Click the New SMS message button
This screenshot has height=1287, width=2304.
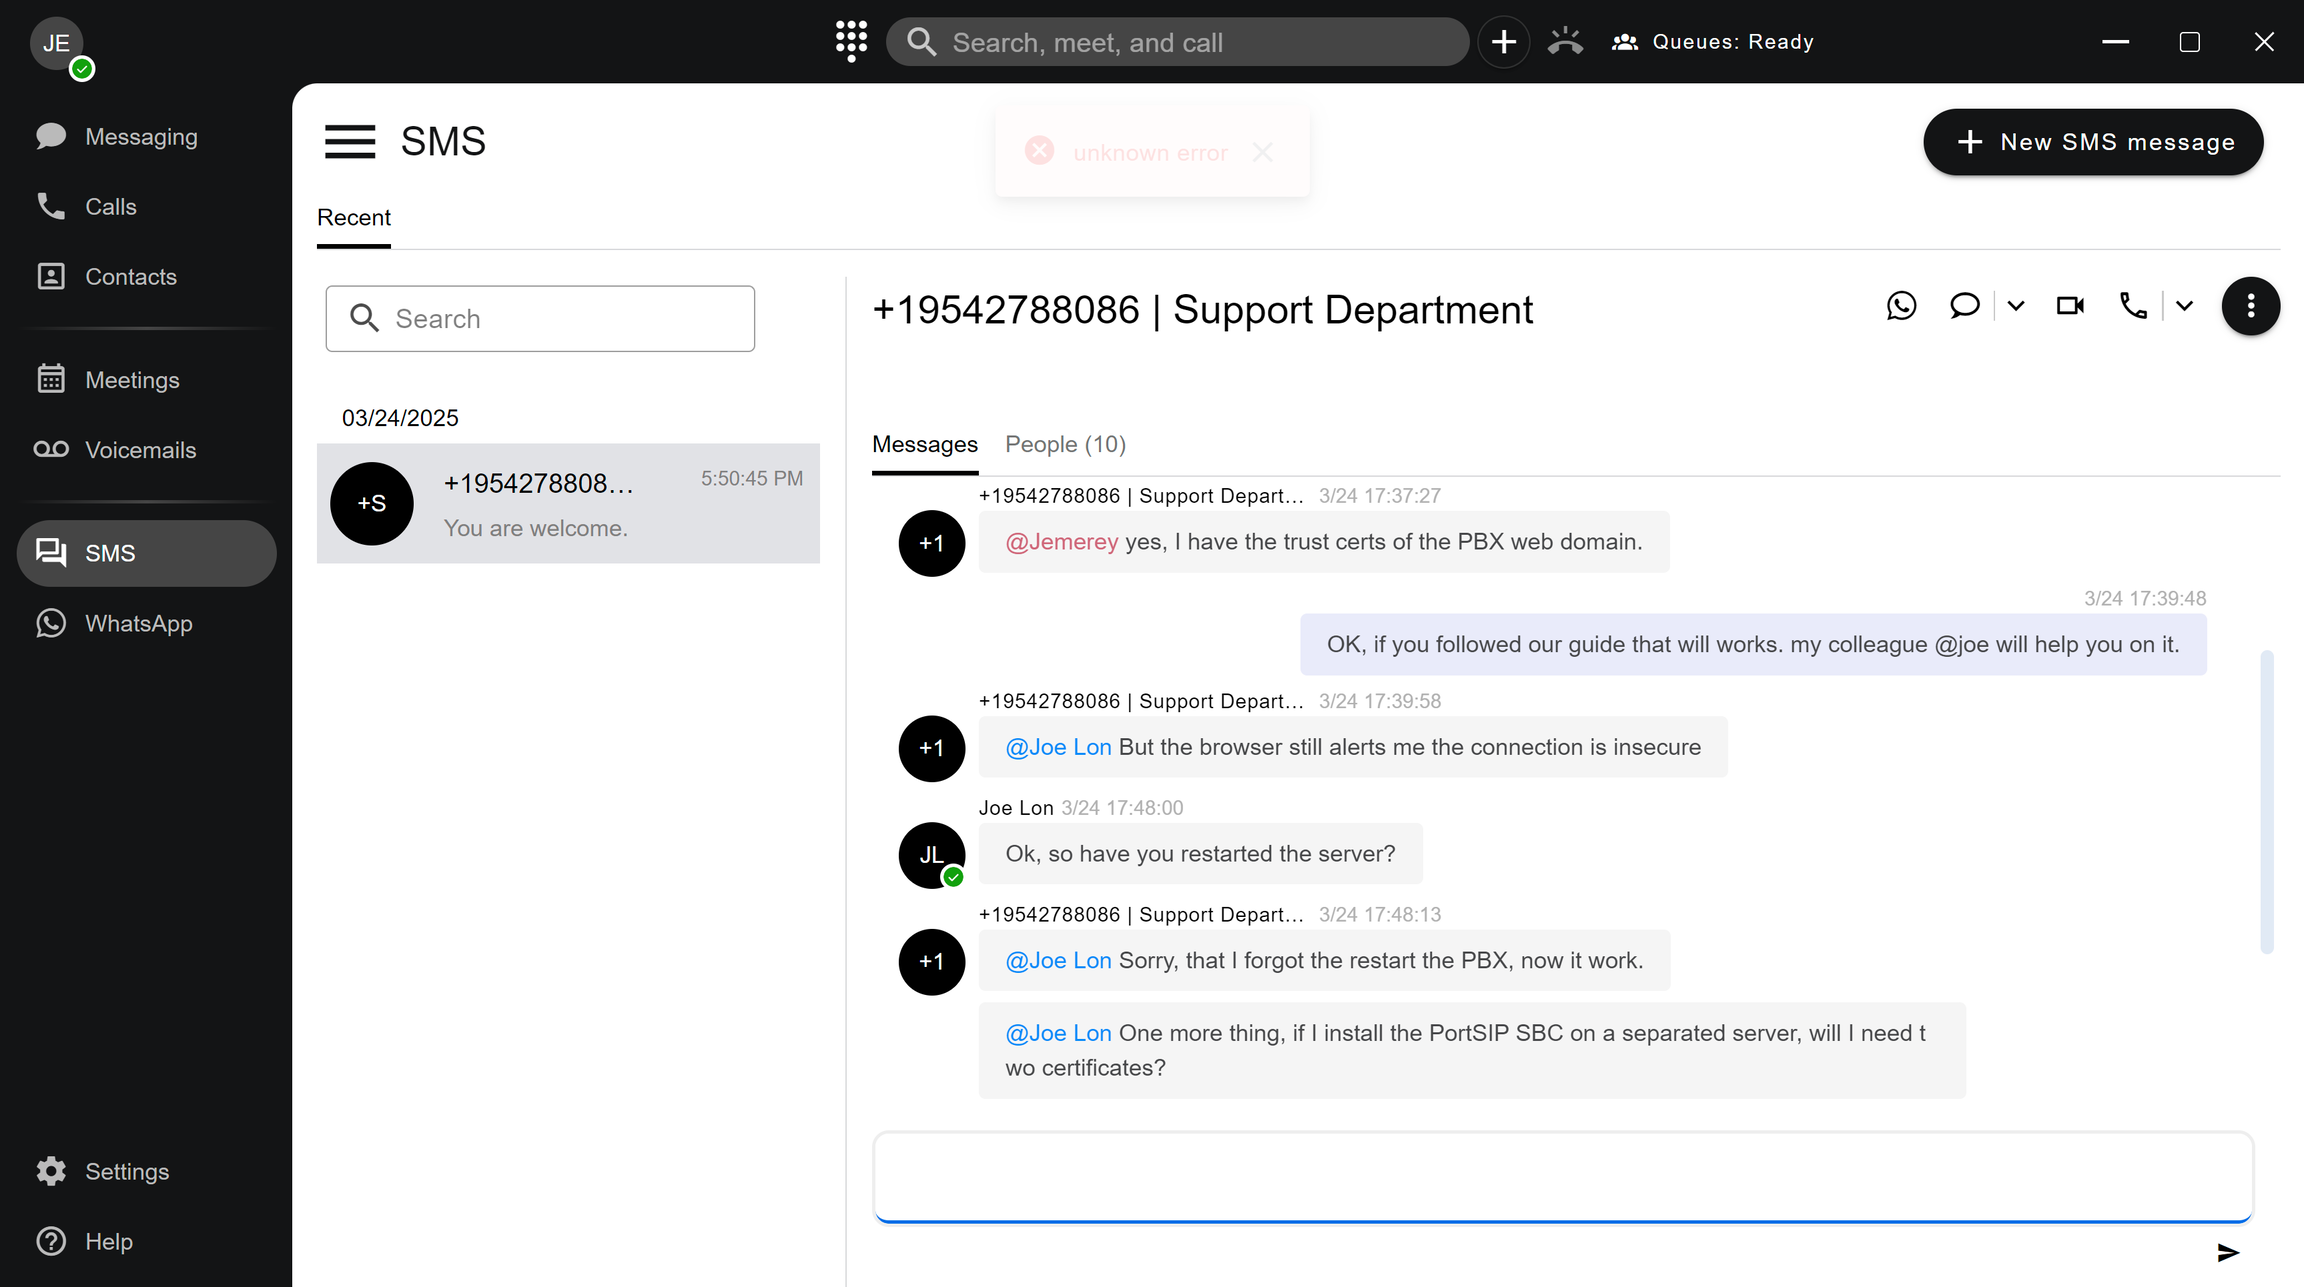point(2092,142)
